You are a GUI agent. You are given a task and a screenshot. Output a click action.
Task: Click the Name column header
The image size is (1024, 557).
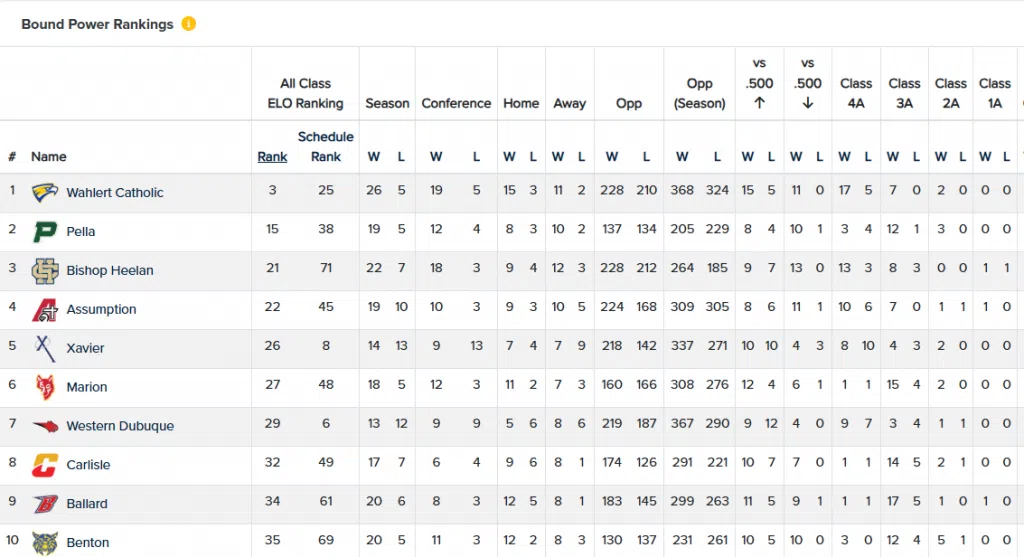49,157
